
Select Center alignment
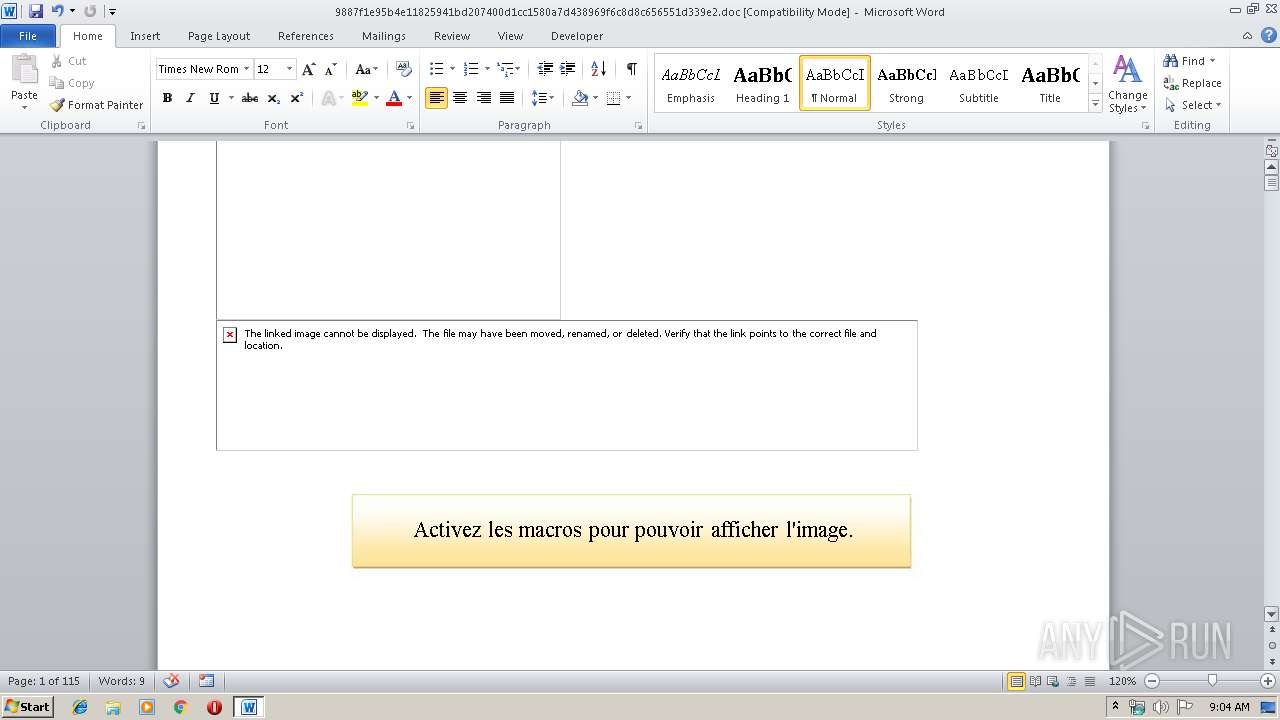point(460,98)
